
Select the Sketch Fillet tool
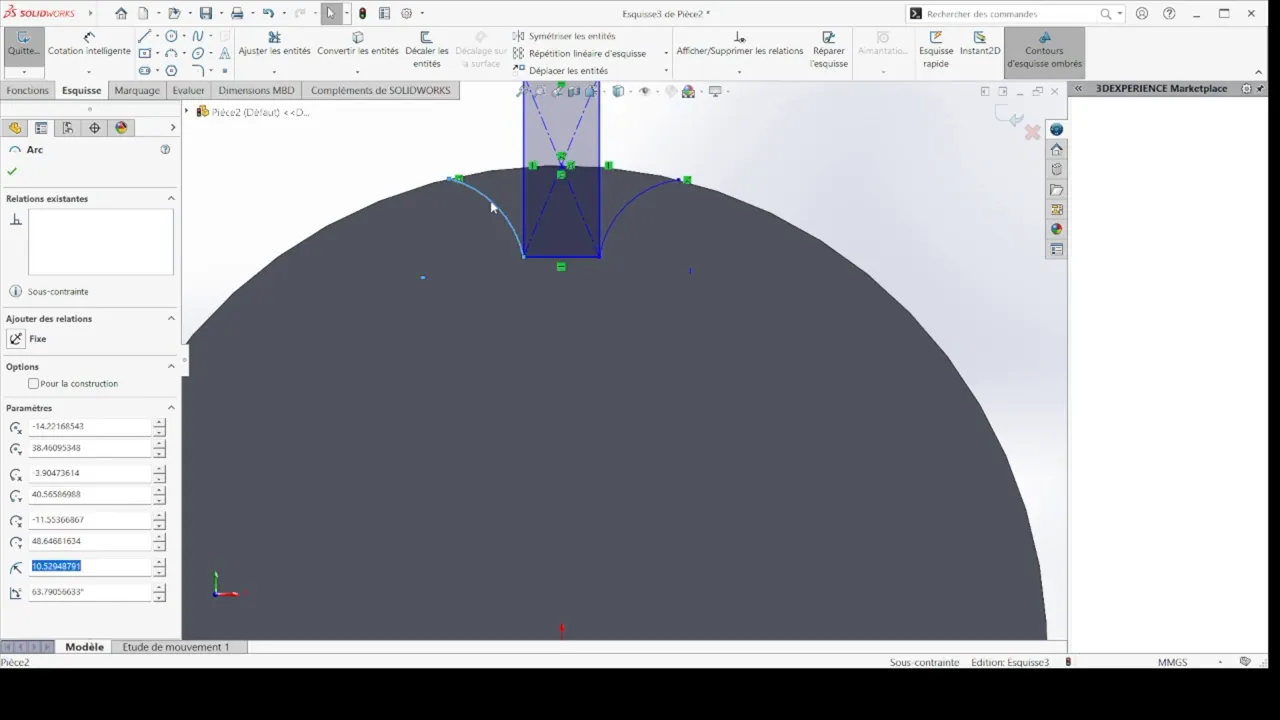(198, 71)
